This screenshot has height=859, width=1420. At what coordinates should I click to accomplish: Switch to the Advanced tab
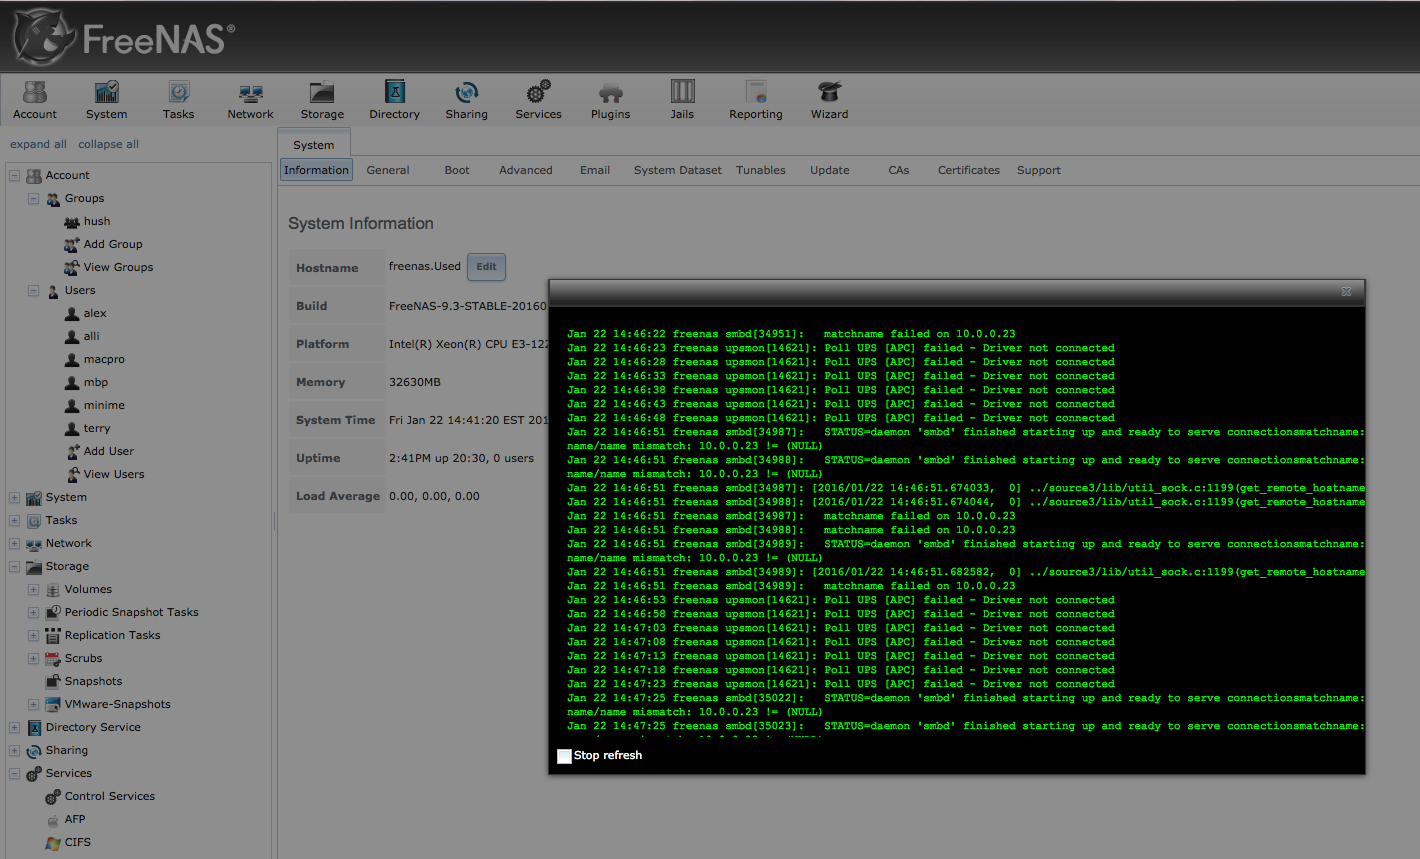click(x=526, y=170)
